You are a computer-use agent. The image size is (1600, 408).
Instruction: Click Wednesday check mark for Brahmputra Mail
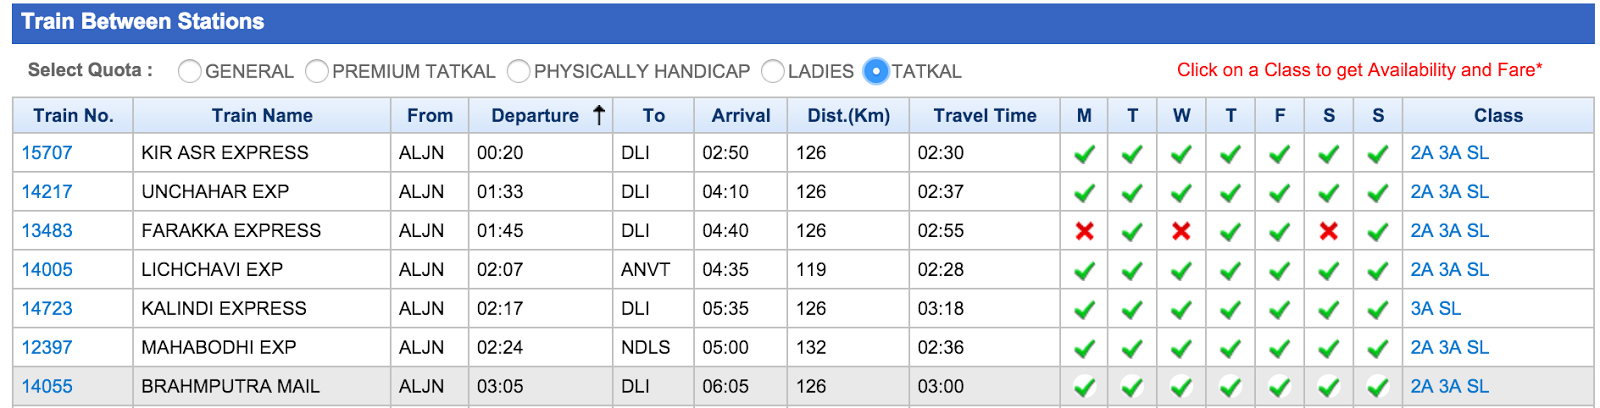(x=1181, y=387)
